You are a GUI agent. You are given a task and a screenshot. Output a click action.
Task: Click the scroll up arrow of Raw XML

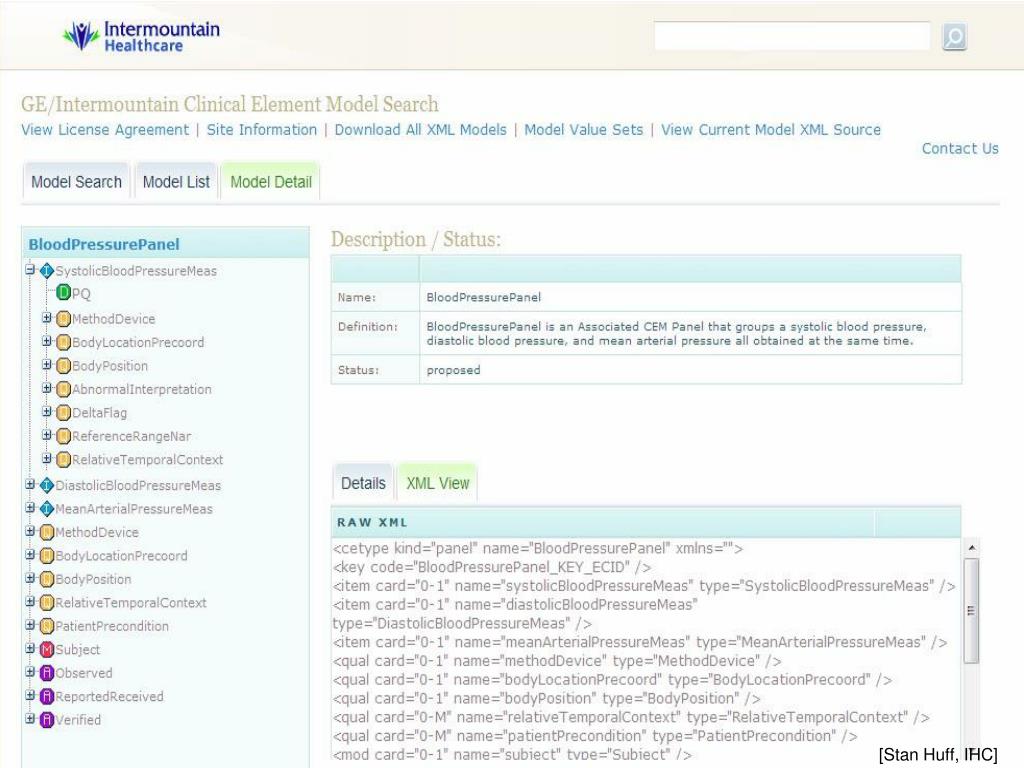(x=971, y=547)
